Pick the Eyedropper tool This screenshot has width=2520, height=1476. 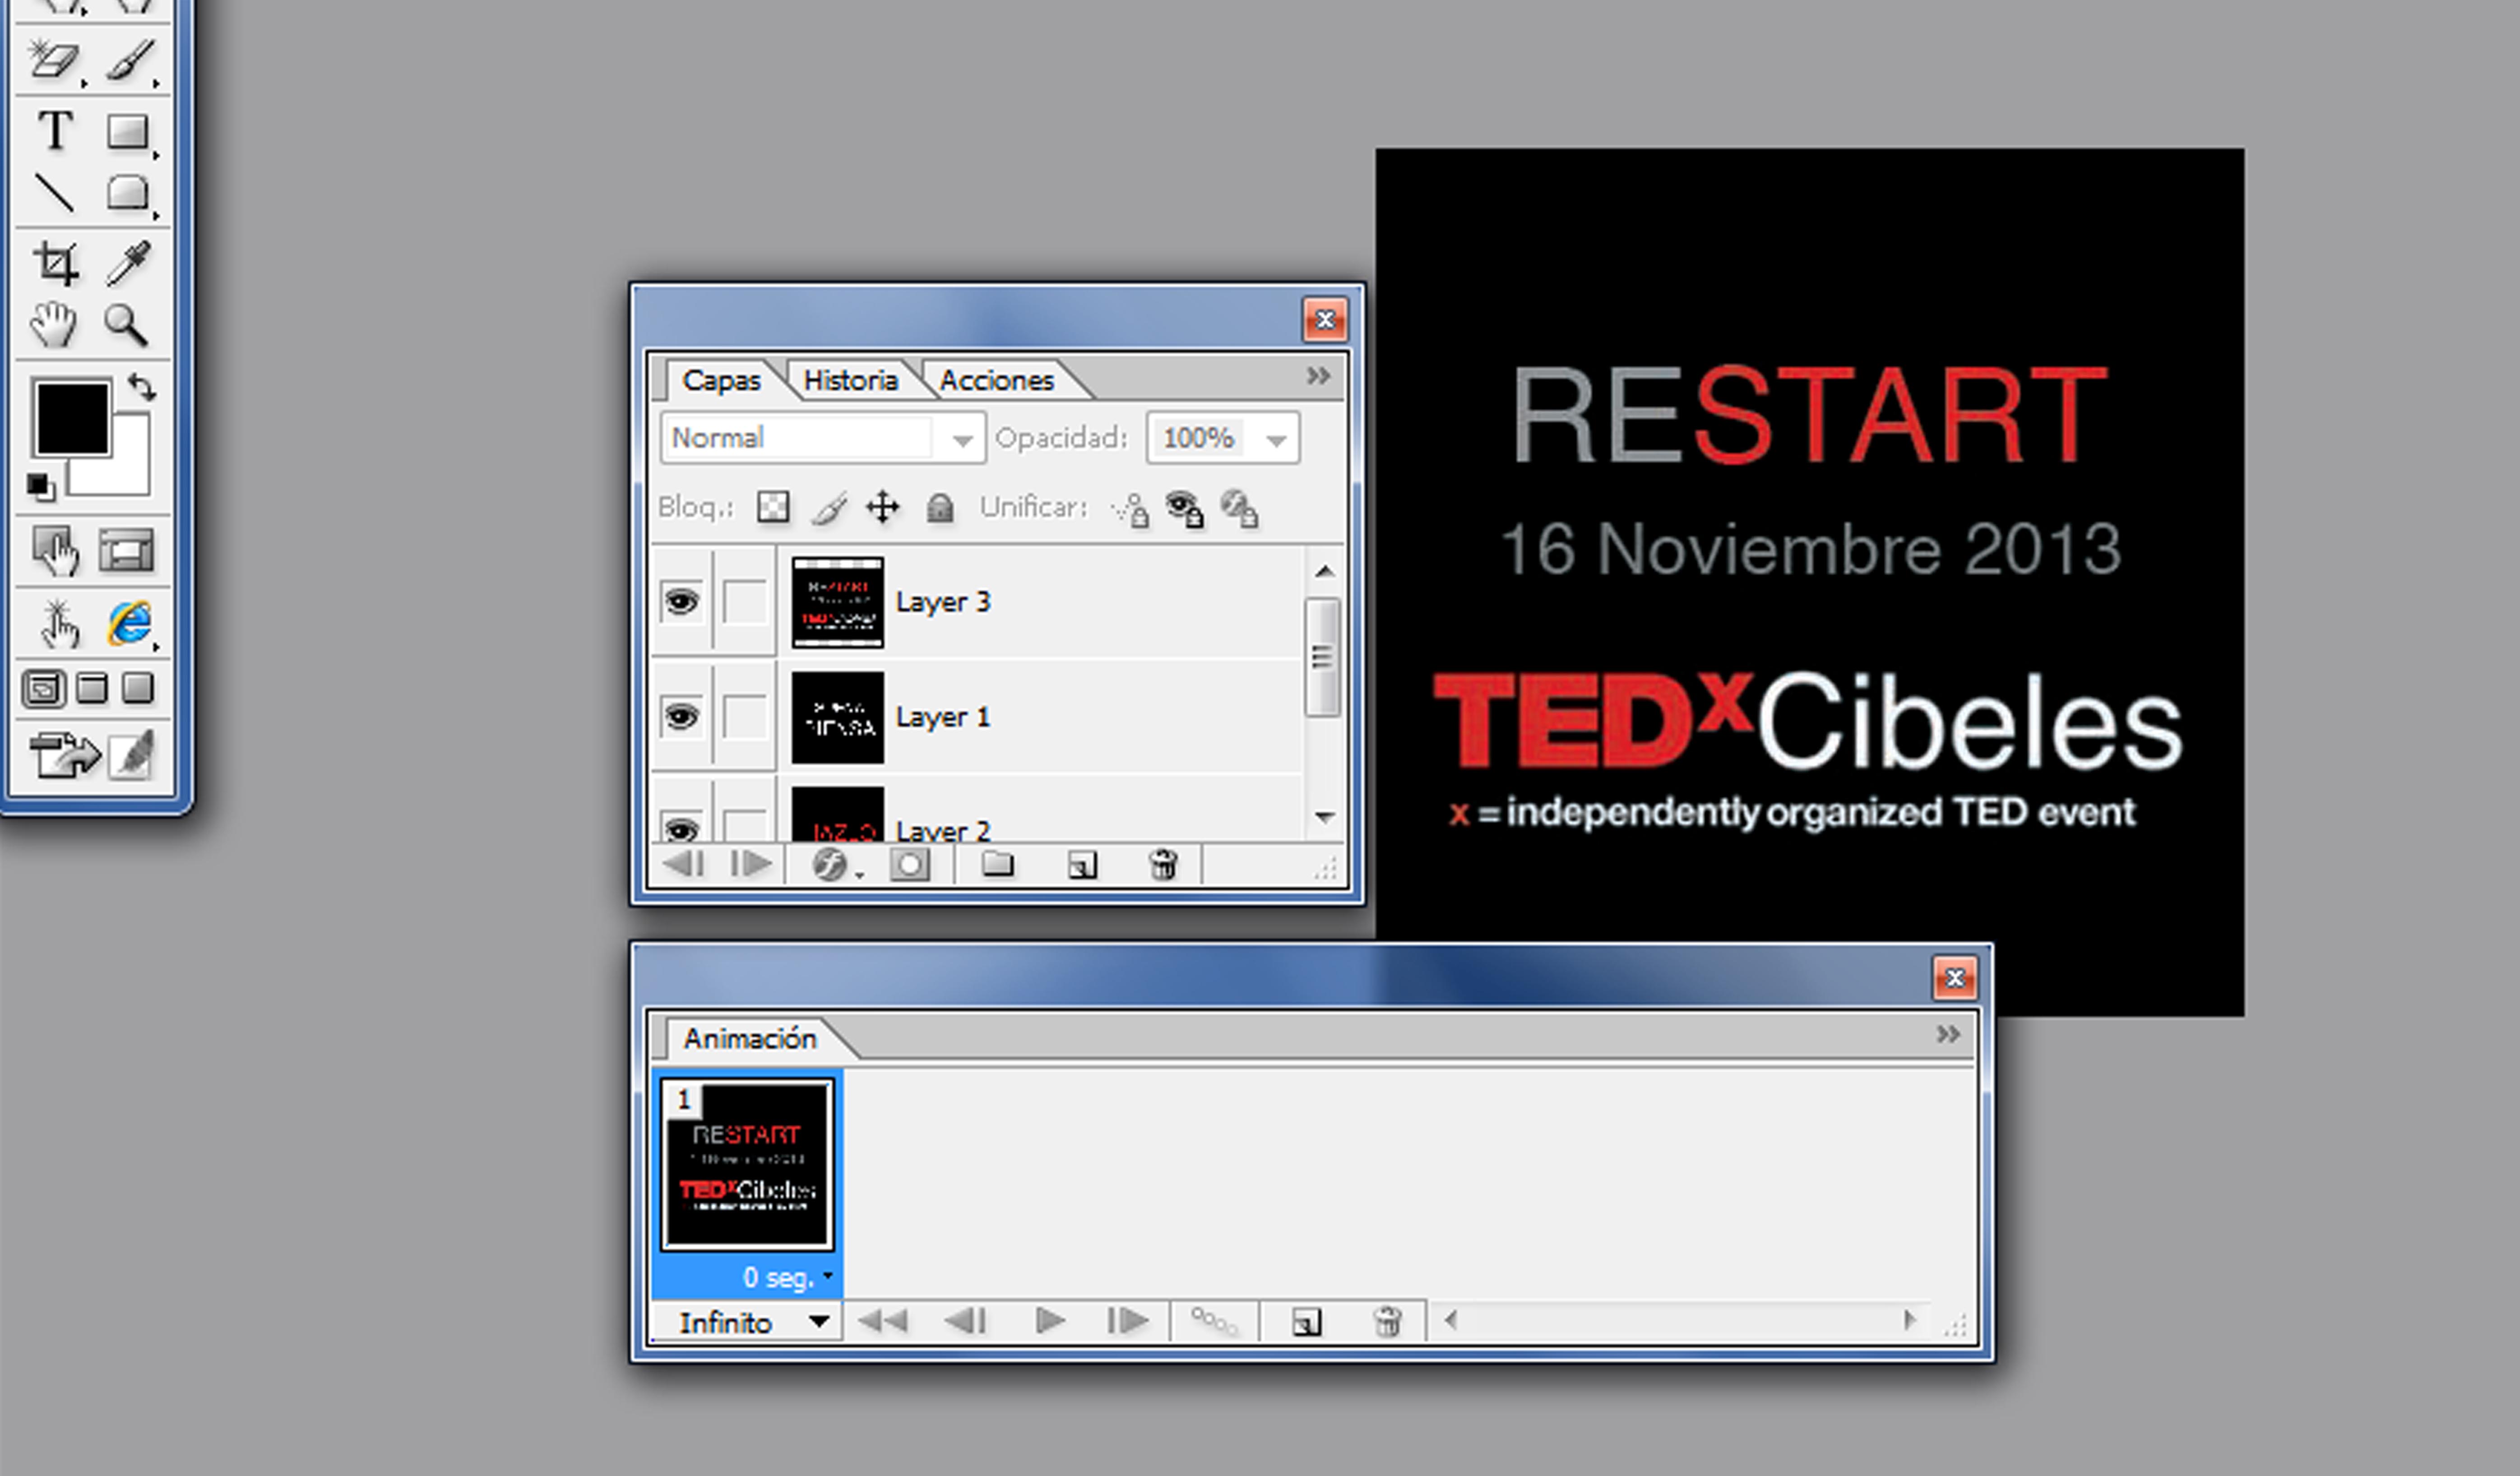(x=129, y=263)
